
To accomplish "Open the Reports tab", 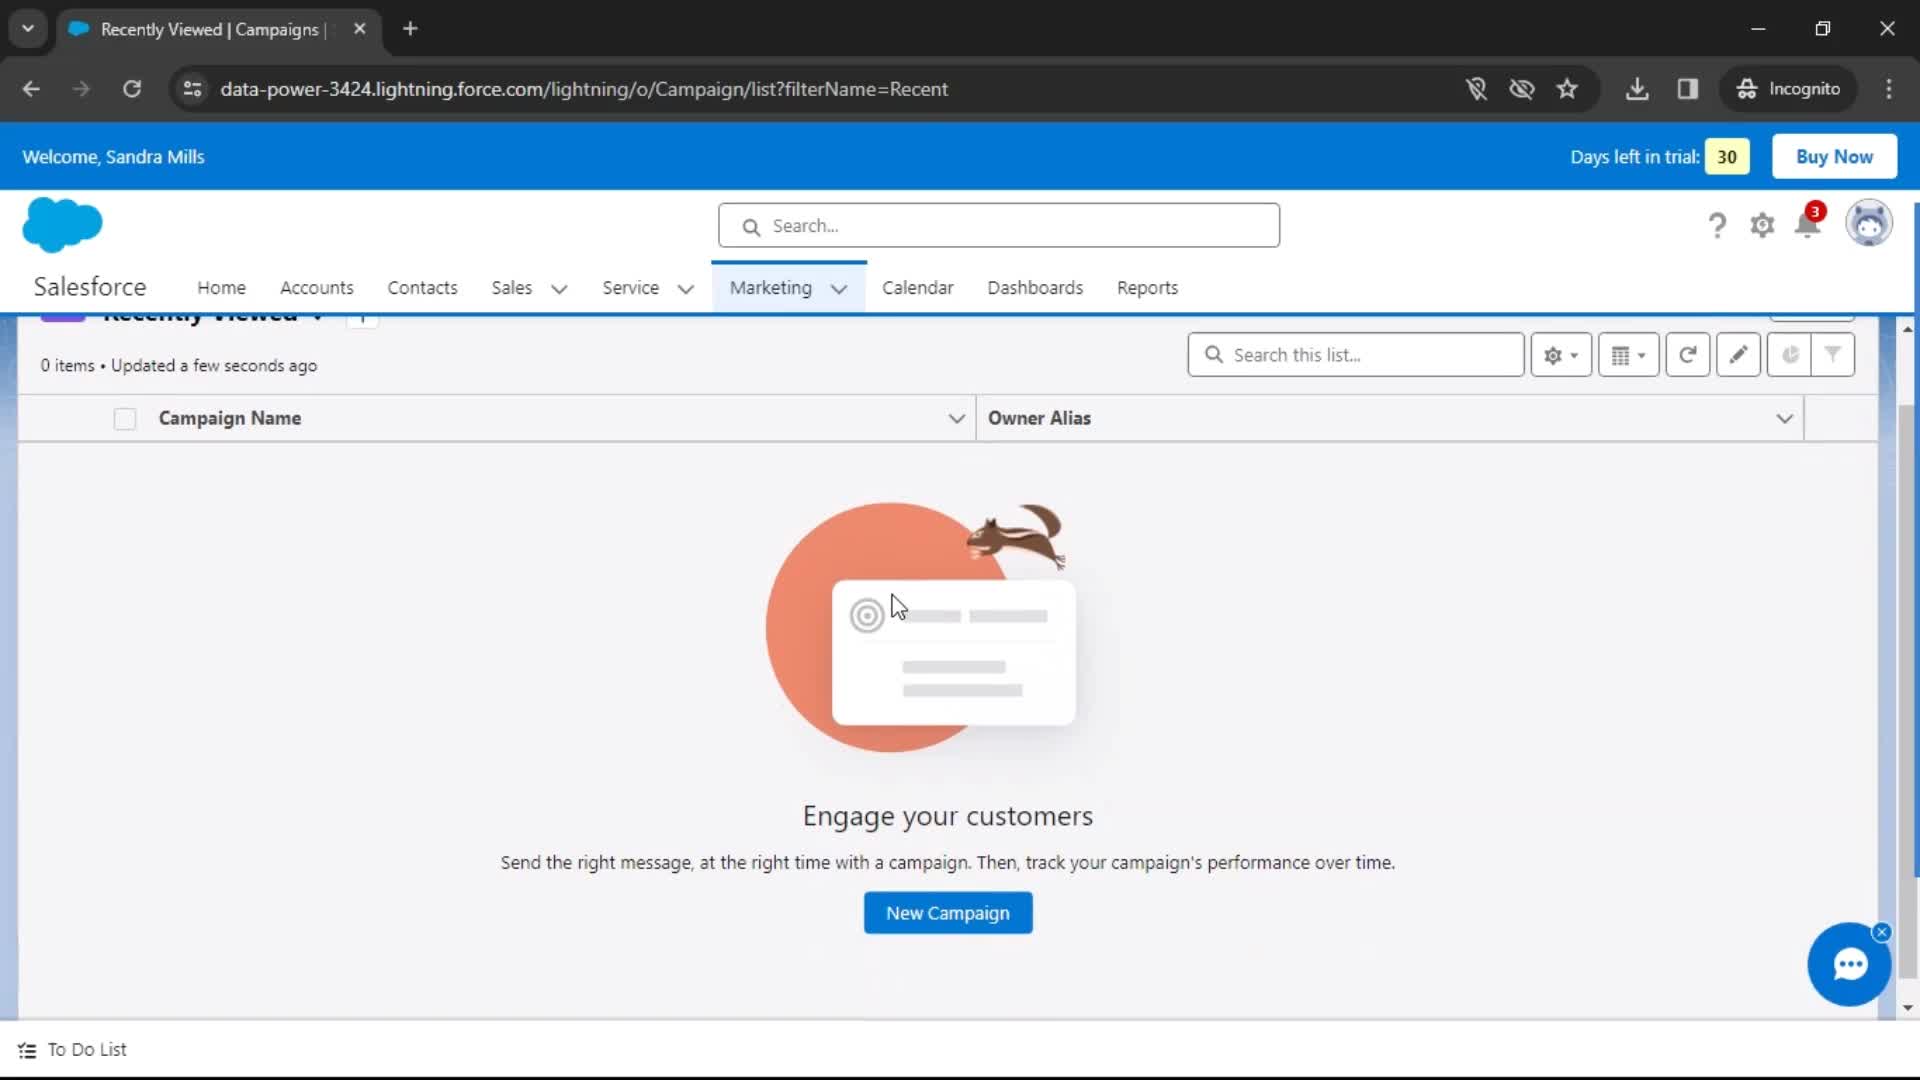I will (x=1147, y=288).
